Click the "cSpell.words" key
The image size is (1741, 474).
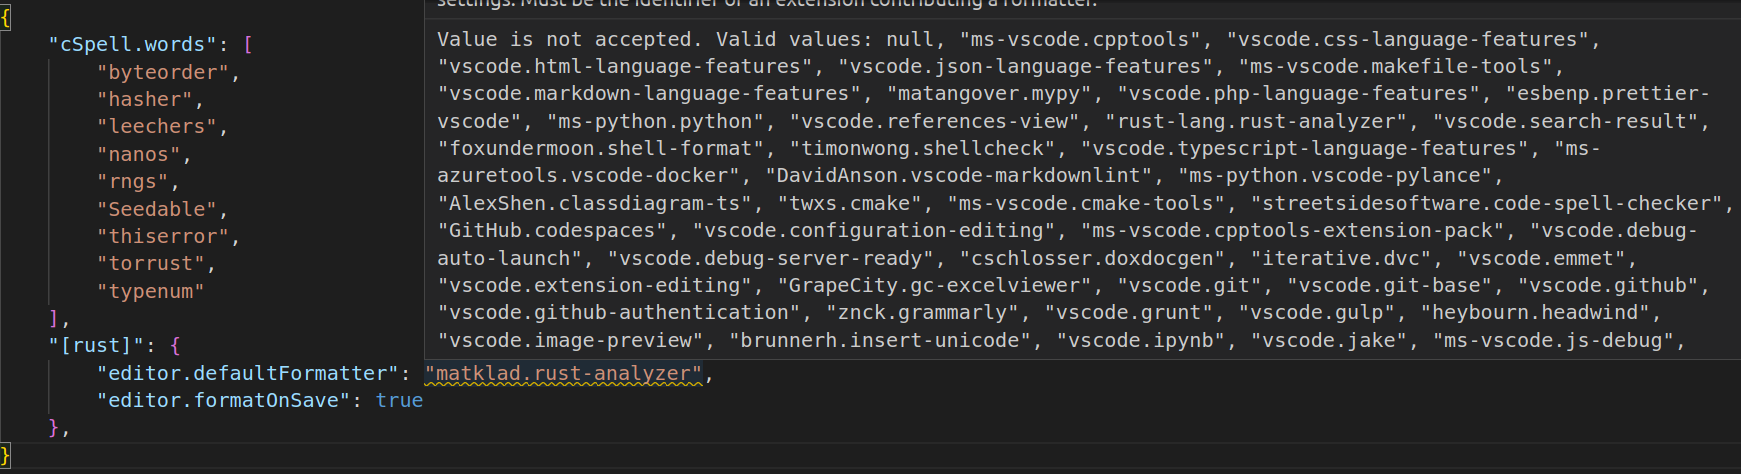pyautogui.click(x=133, y=45)
